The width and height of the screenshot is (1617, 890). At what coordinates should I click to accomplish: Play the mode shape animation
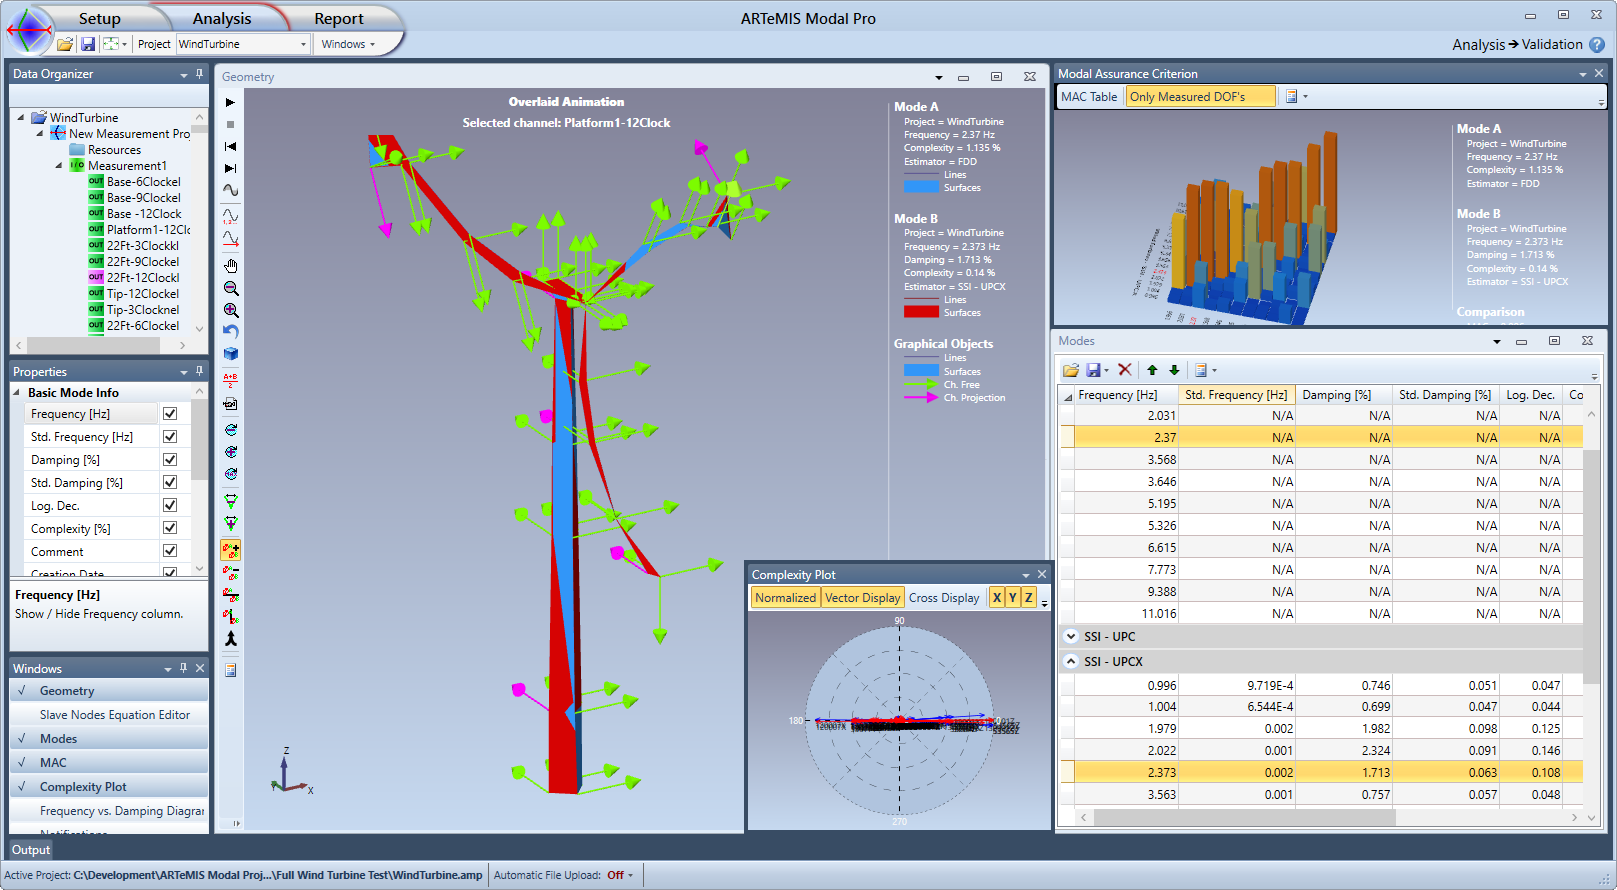(x=230, y=102)
